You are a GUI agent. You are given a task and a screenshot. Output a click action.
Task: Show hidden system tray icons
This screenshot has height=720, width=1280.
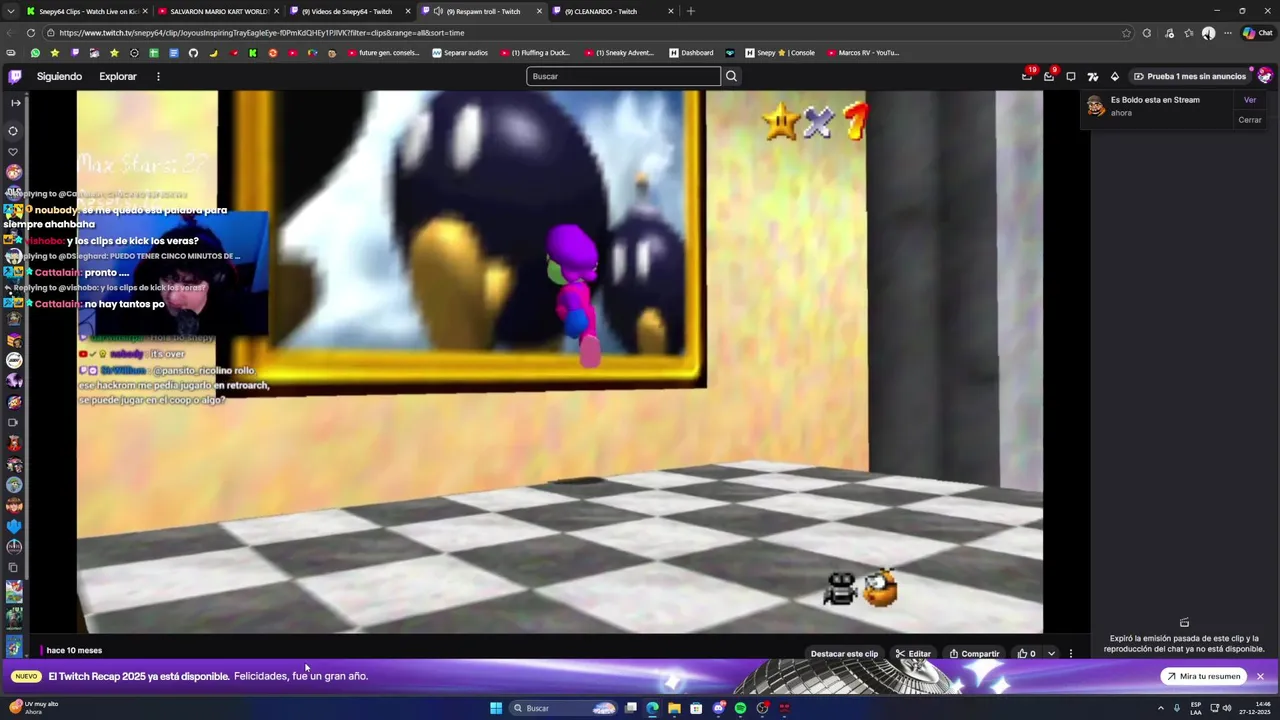click(1161, 708)
